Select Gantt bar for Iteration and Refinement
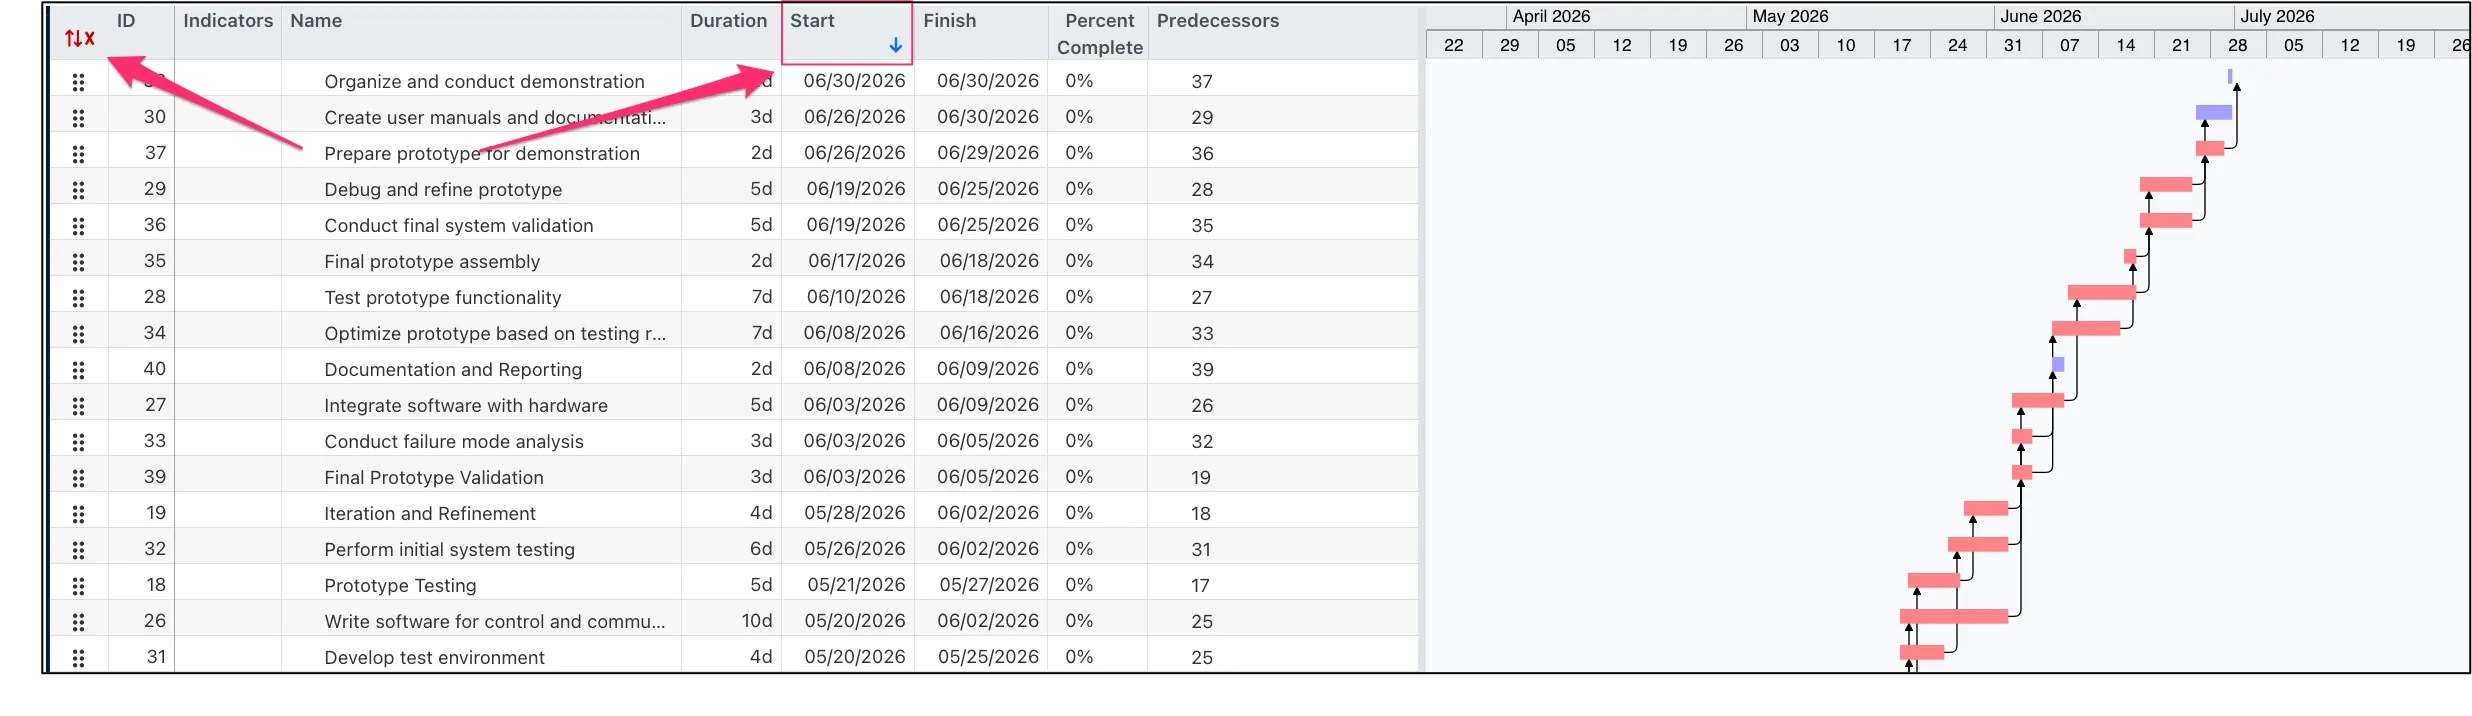This screenshot has height=716, width=2472. 1986,509
